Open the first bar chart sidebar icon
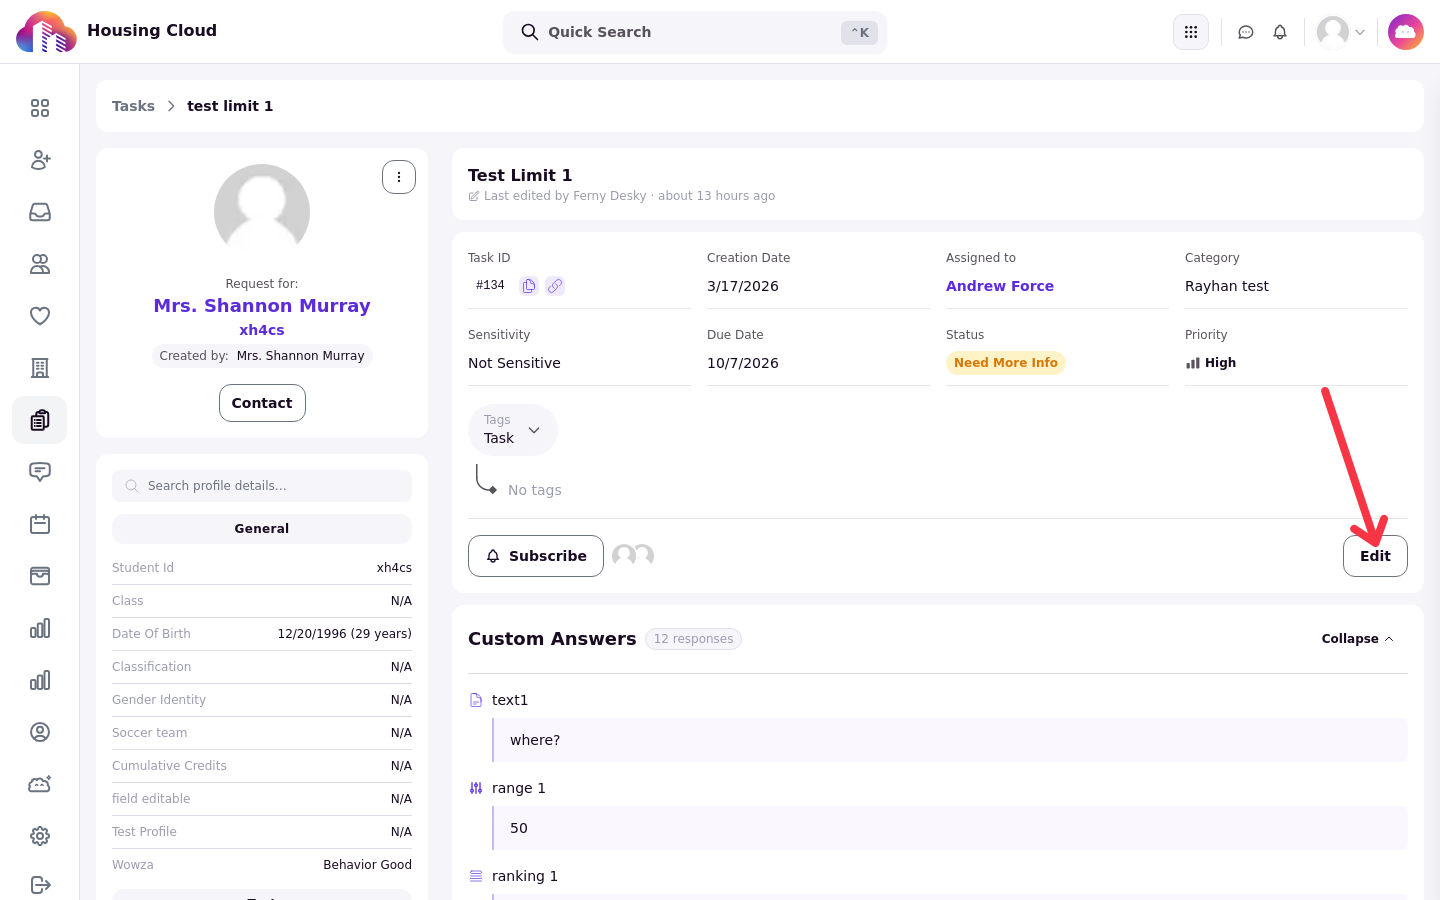The image size is (1440, 900). [40, 628]
